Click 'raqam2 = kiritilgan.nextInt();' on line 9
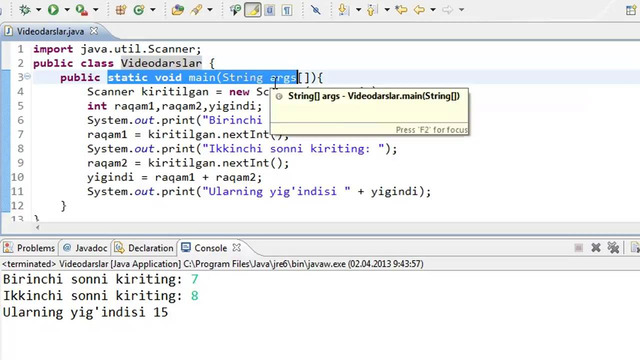Image resolution: width=640 pixels, height=360 pixels. [x=188, y=163]
